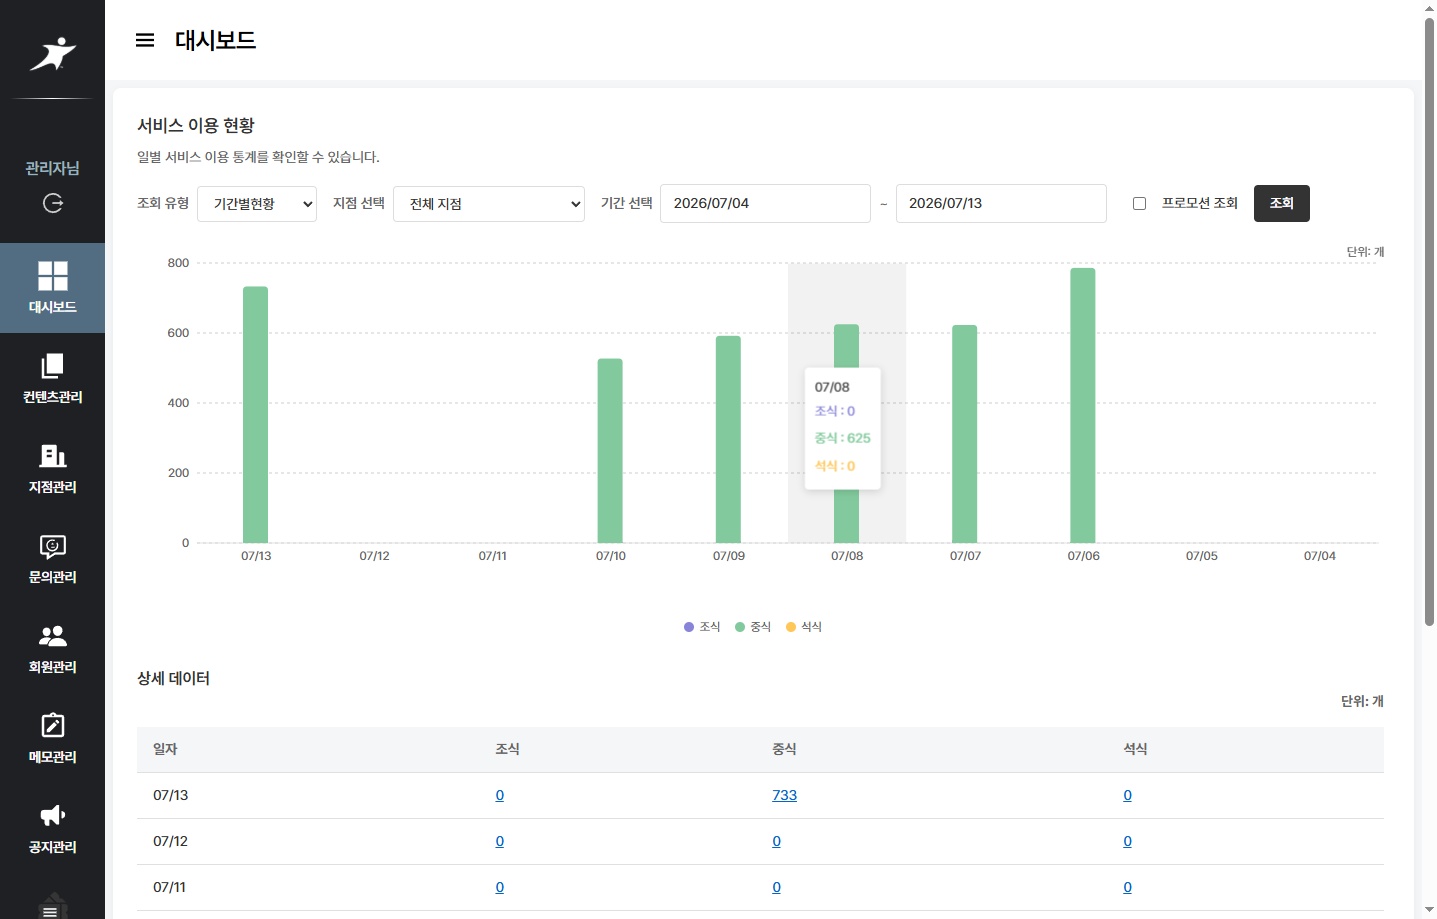
Task: Click the 조회 search button
Action: click(x=1282, y=203)
